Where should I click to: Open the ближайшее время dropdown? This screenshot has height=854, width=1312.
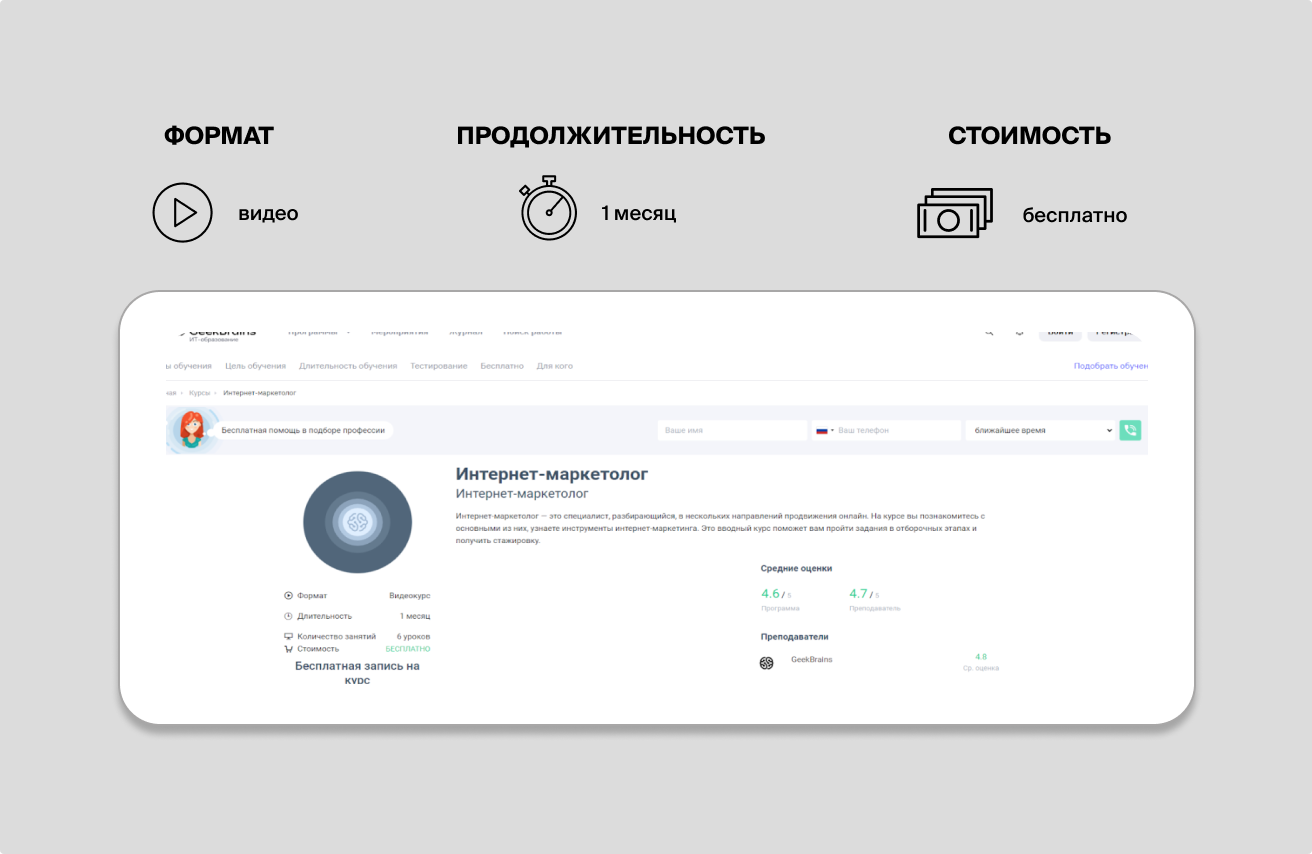coord(1040,430)
